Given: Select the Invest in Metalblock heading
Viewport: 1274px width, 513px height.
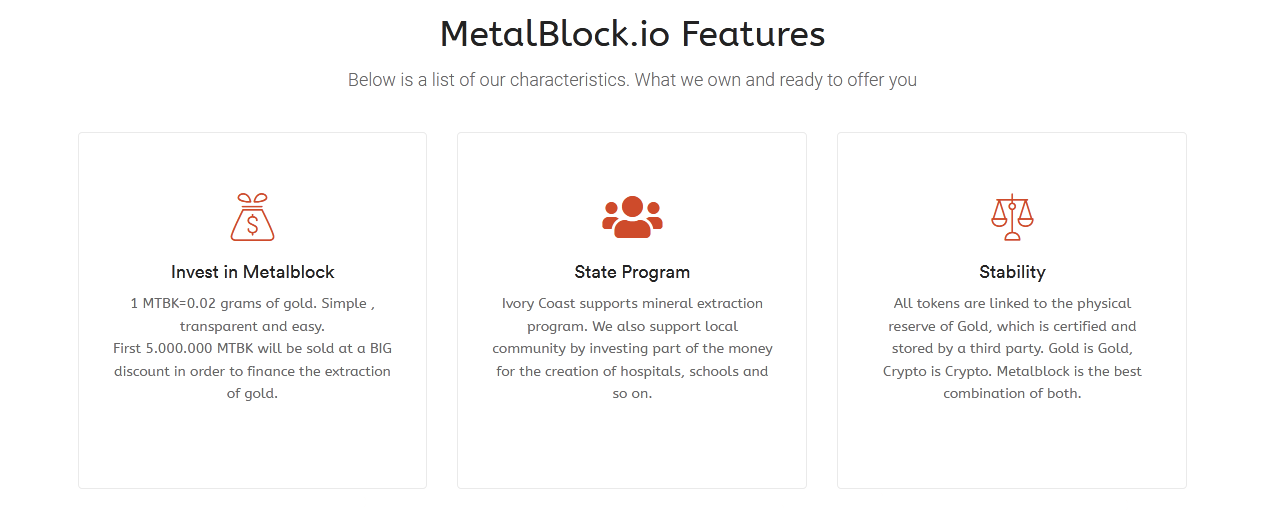Looking at the screenshot, I should coord(252,272).
